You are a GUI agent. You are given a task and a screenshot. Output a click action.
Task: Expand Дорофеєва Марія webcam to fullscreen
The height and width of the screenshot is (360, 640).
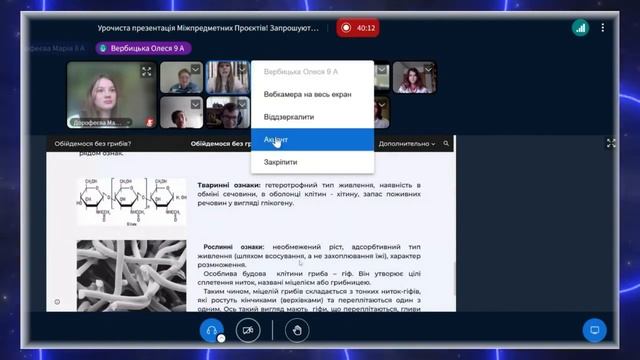pos(147,71)
